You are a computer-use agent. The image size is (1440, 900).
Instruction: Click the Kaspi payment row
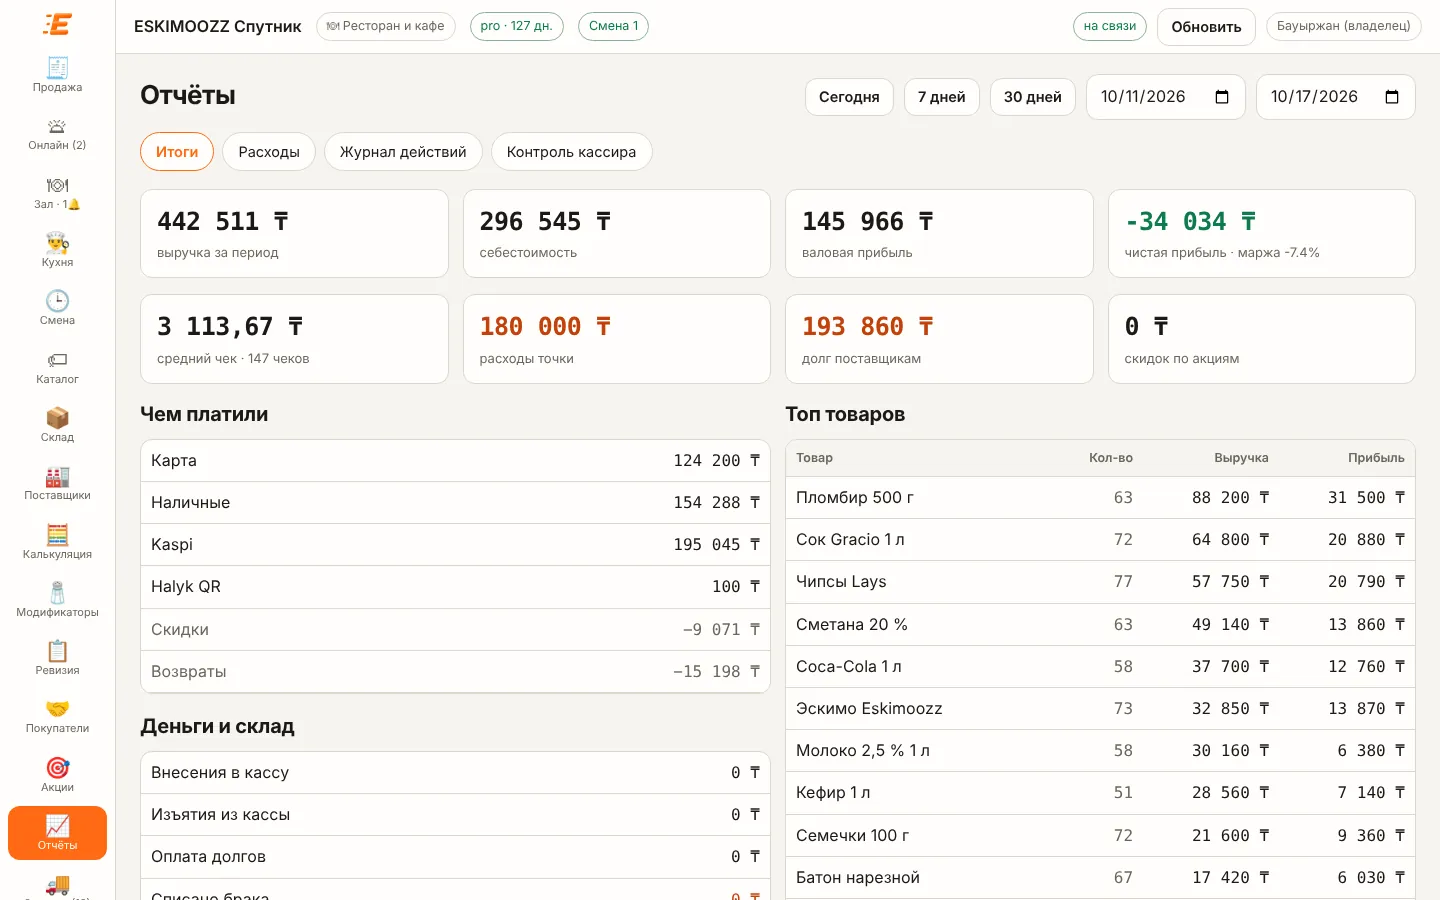pyautogui.click(x=455, y=544)
